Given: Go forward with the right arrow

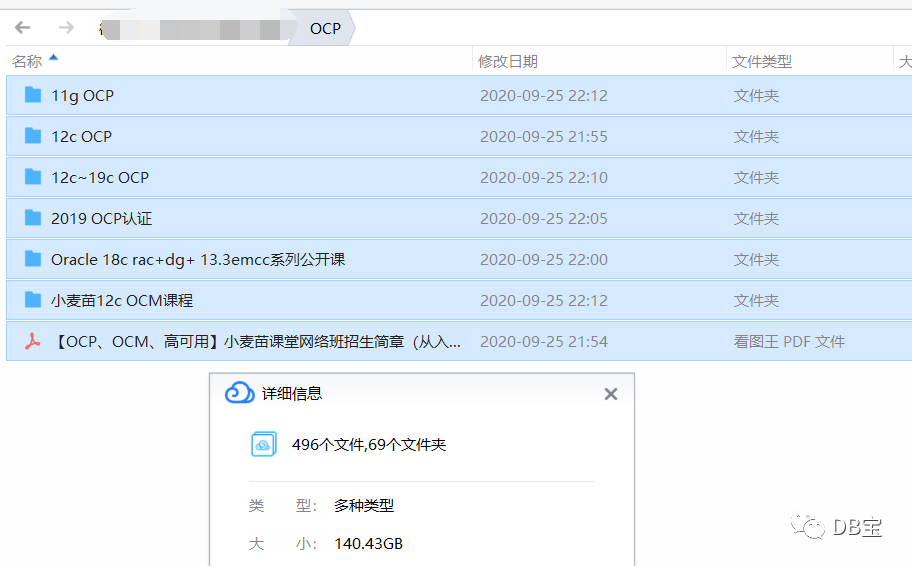Looking at the screenshot, I should click(x=66, y=27).
